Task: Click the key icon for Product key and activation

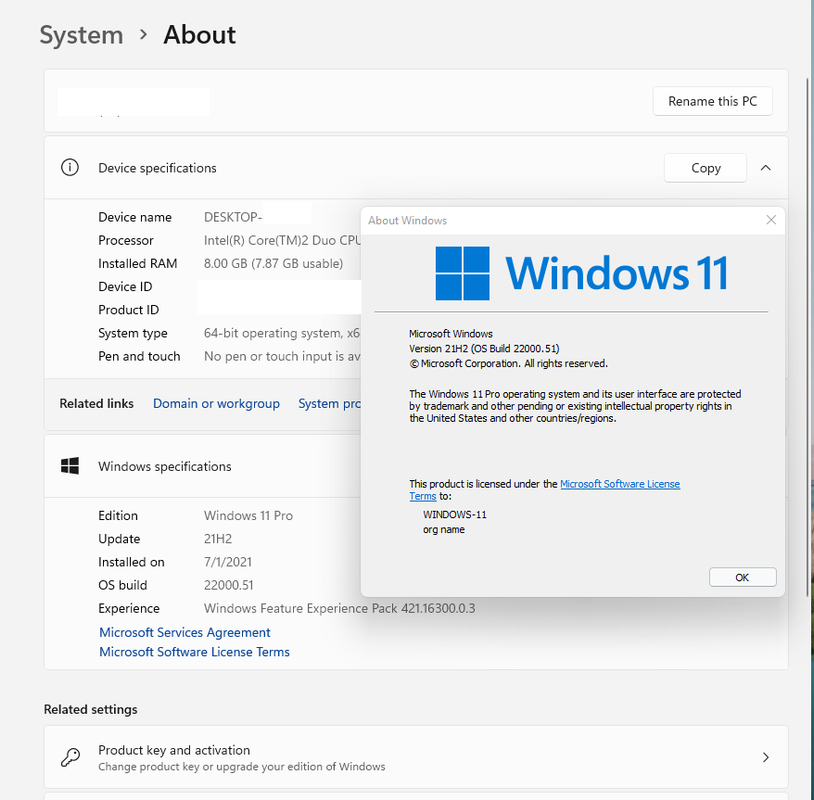Action: click(x=70, y=757)
